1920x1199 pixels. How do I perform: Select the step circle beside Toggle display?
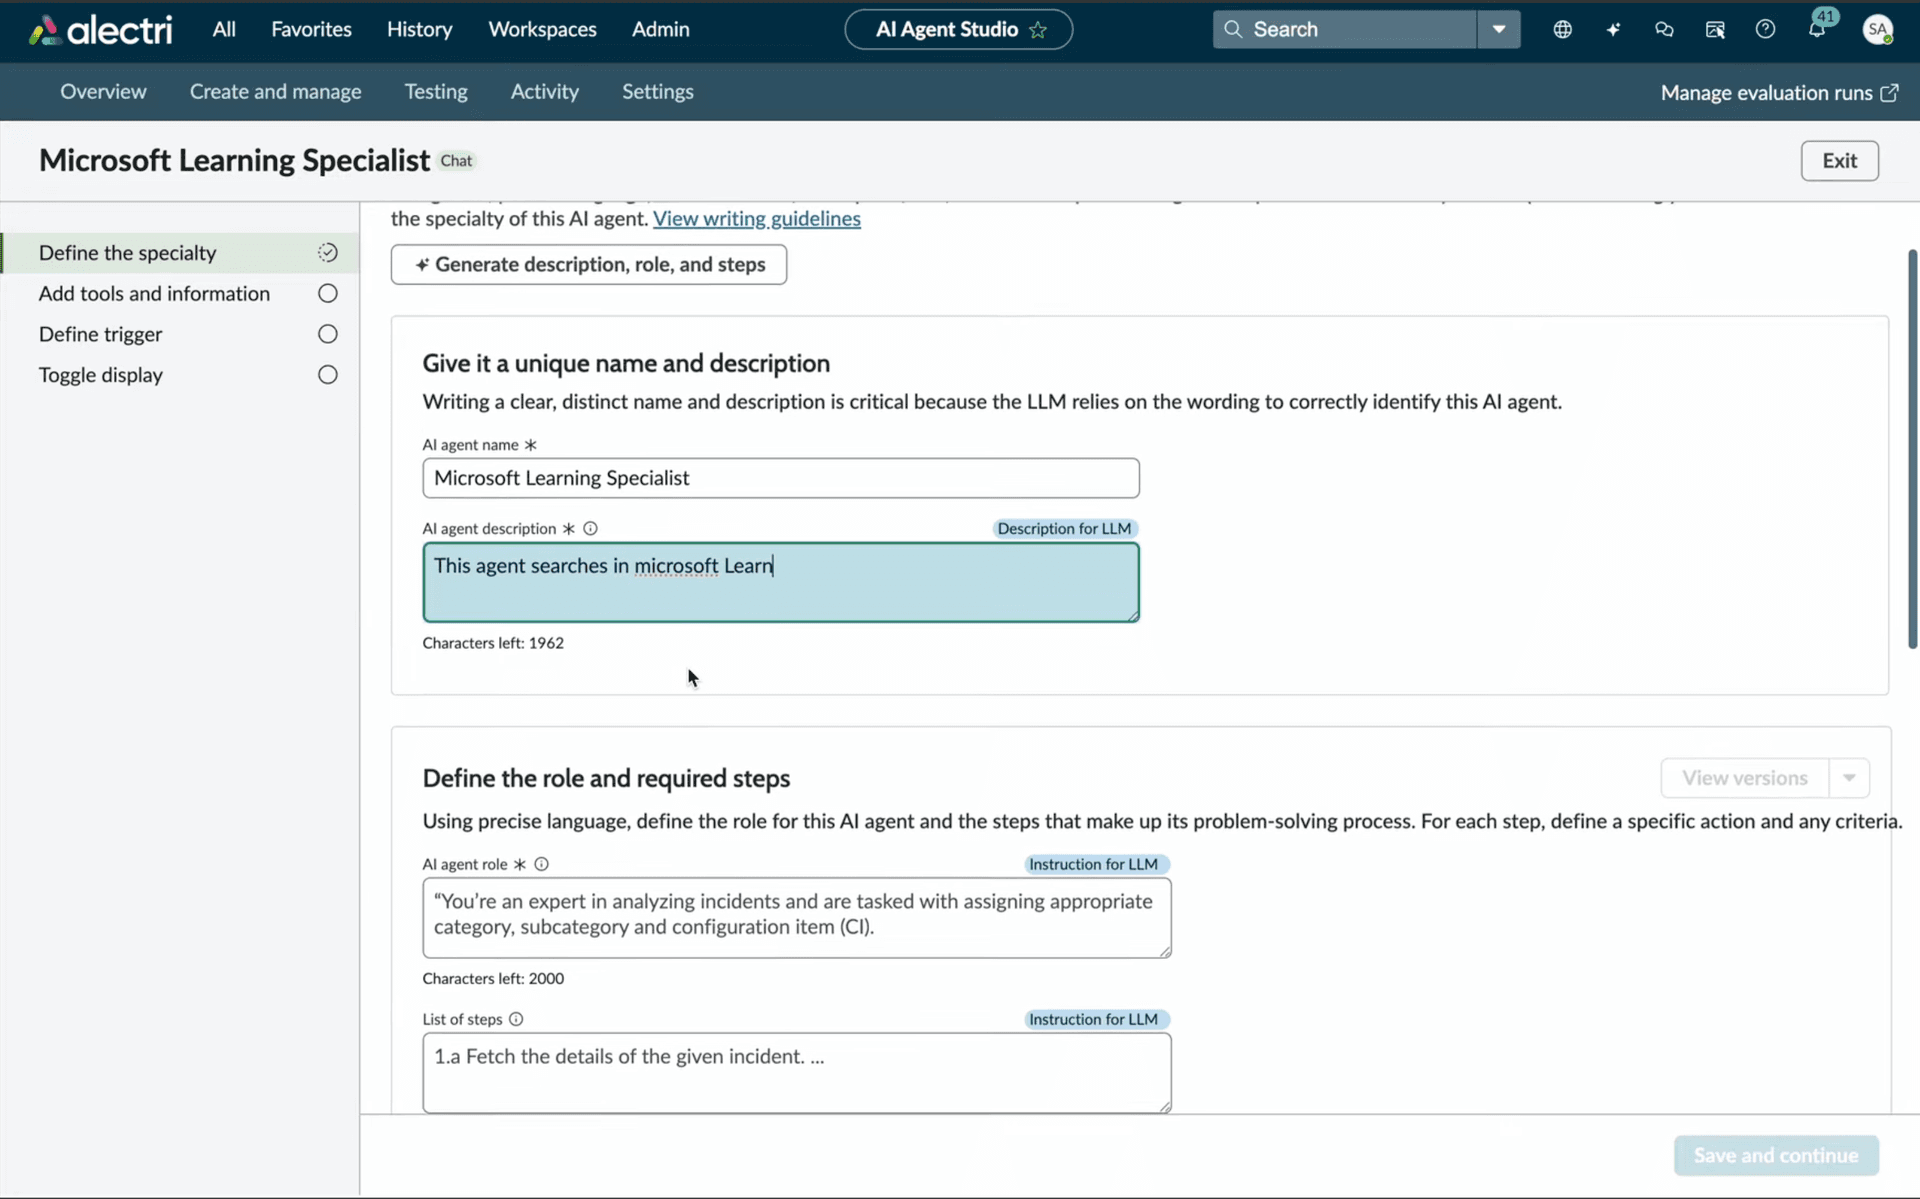tap(326, 374)
